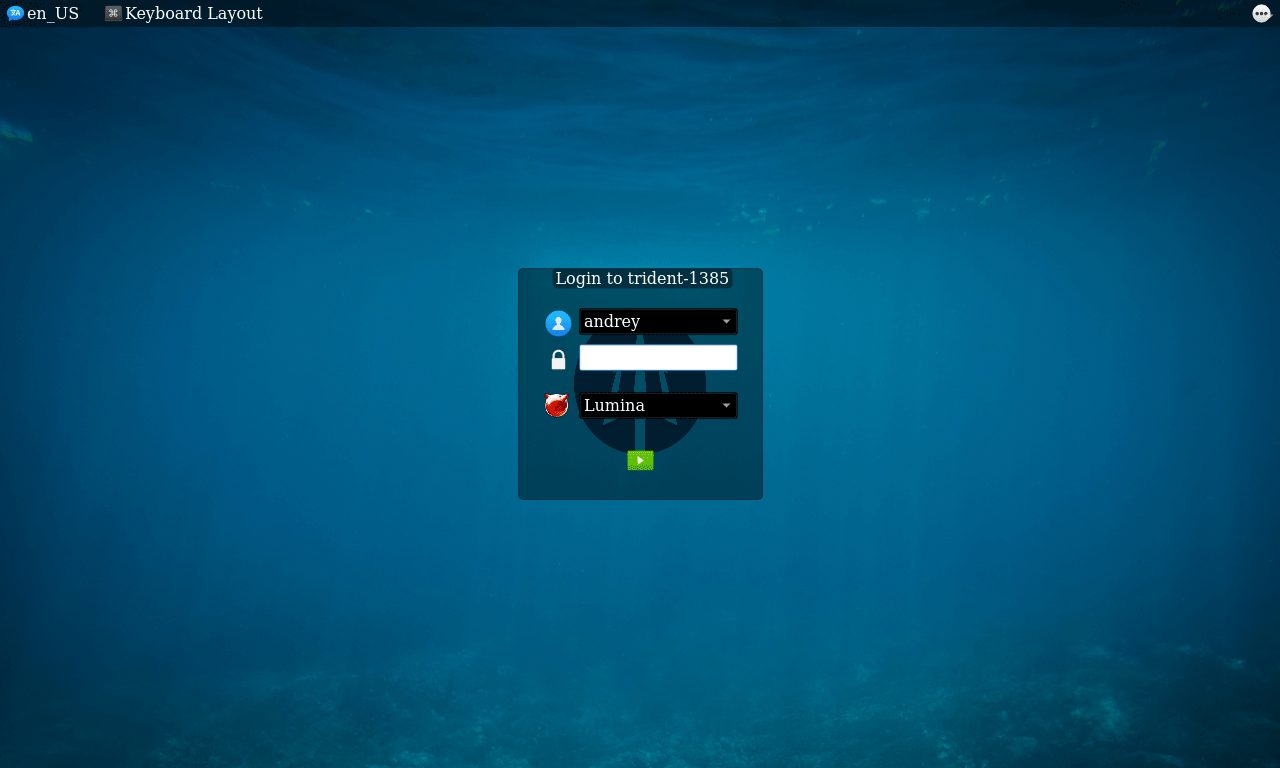The width and height of the screenshot is (1280, 768).
Task: Expand the andrey username dropdown
Action: [658, 321]
